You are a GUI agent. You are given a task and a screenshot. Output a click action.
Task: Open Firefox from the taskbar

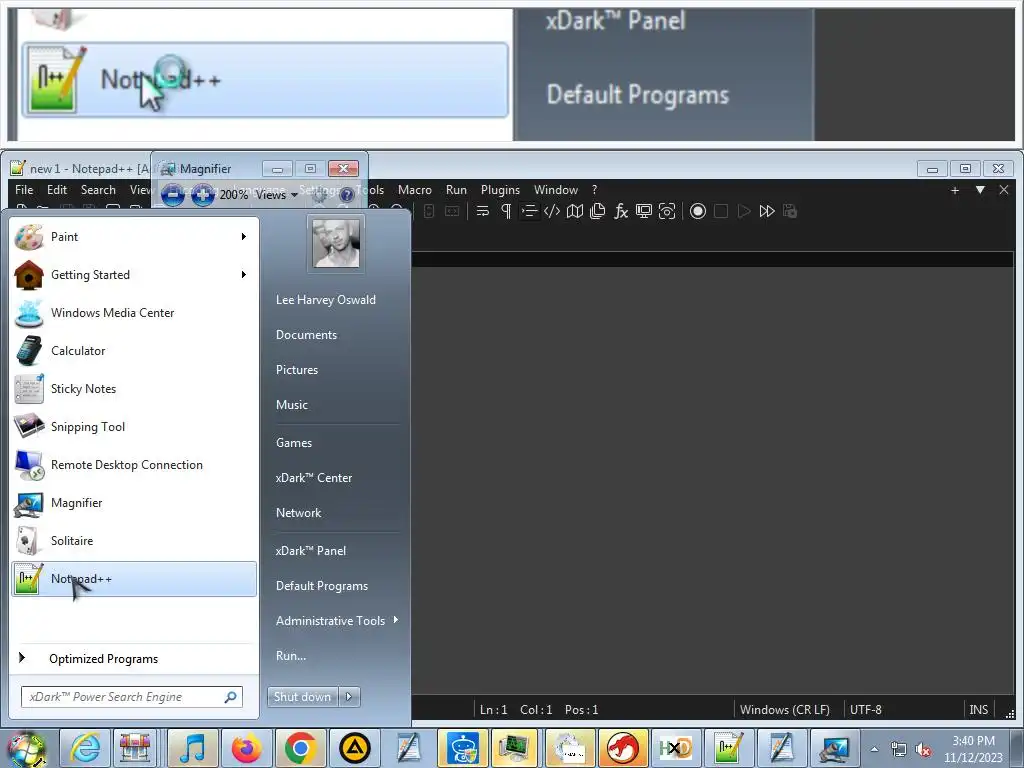tap(246, 748)
